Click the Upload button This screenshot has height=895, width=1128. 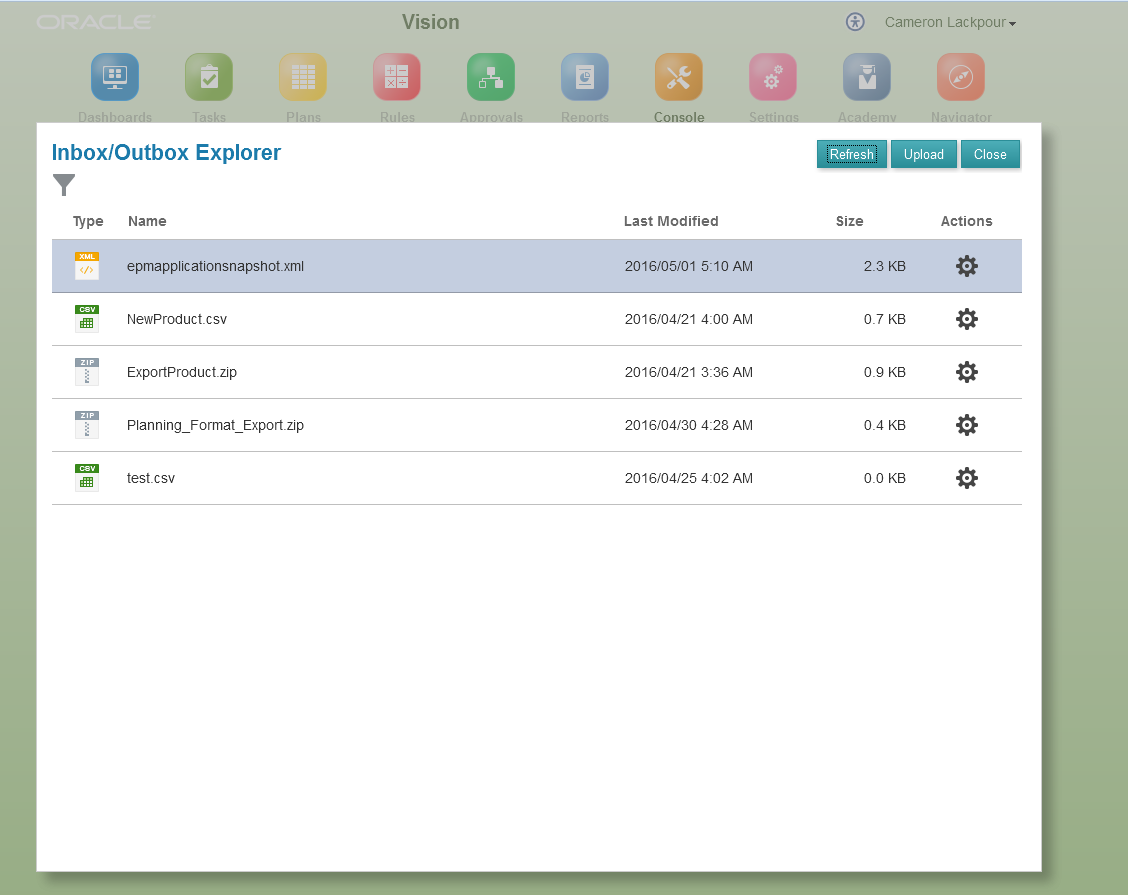click(924, 154)
